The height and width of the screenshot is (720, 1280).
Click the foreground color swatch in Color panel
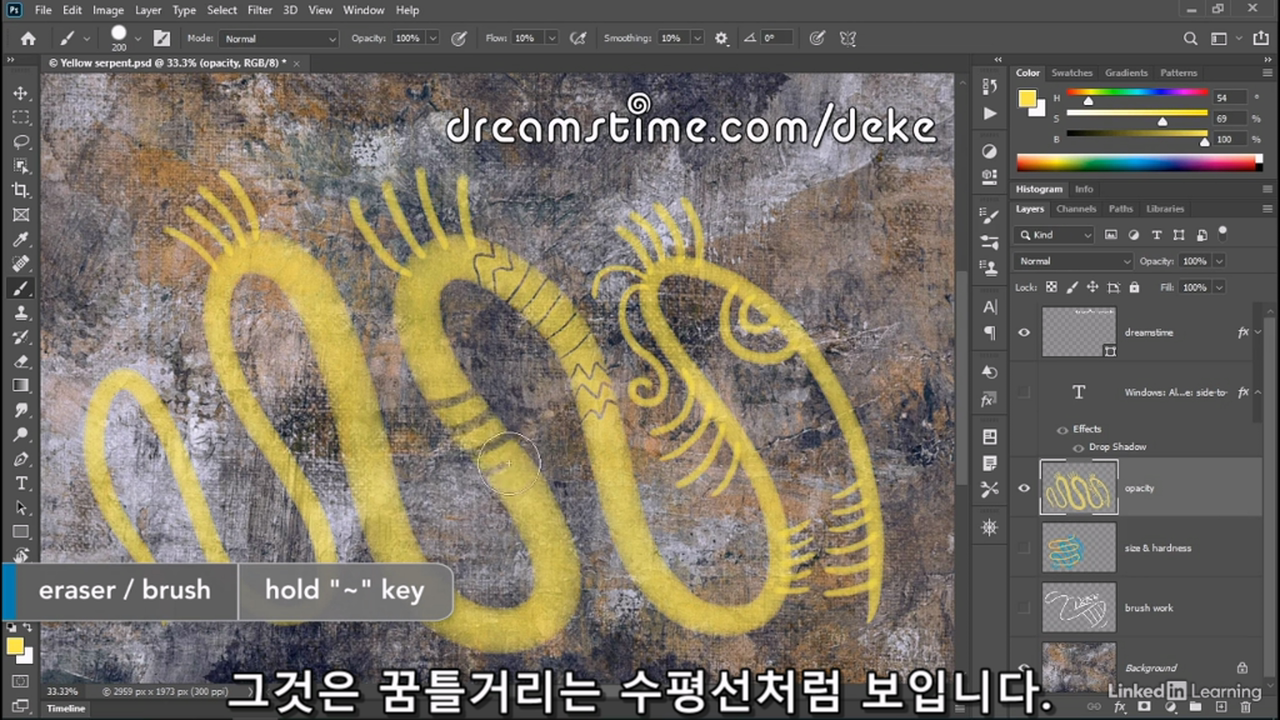pos(1027,98)
